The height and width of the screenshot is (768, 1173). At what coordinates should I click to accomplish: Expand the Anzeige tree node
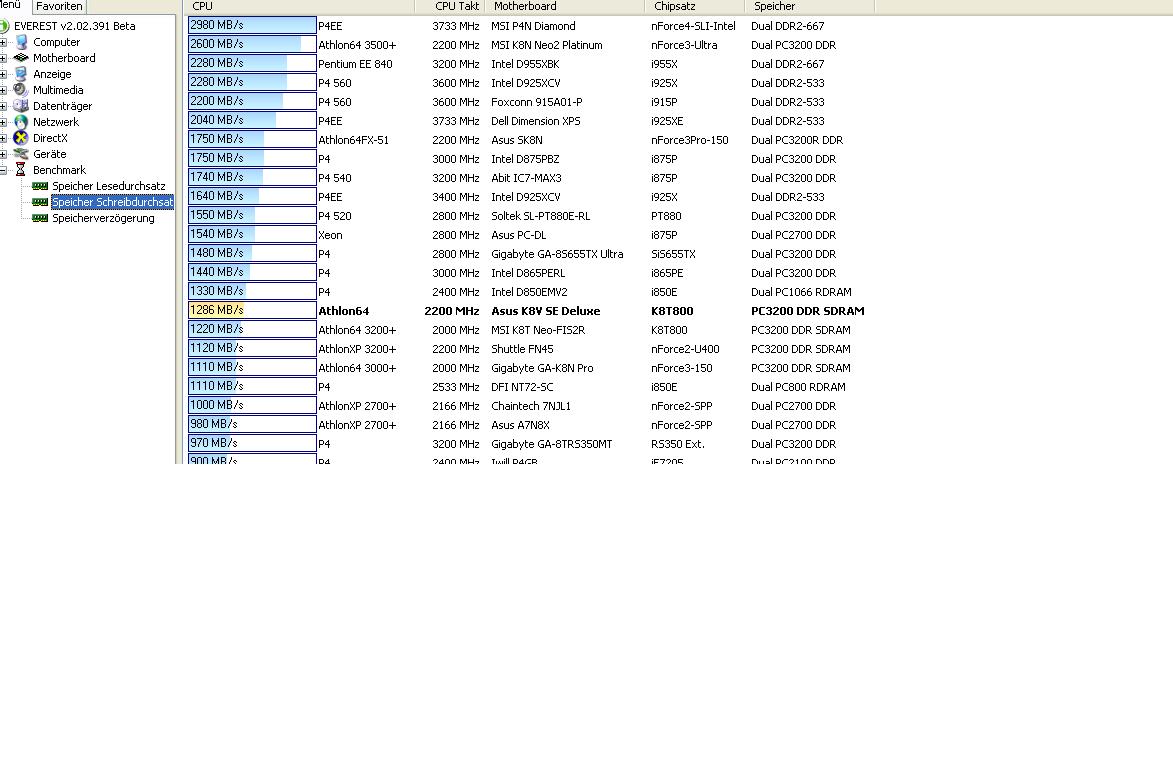coord(3,74)
